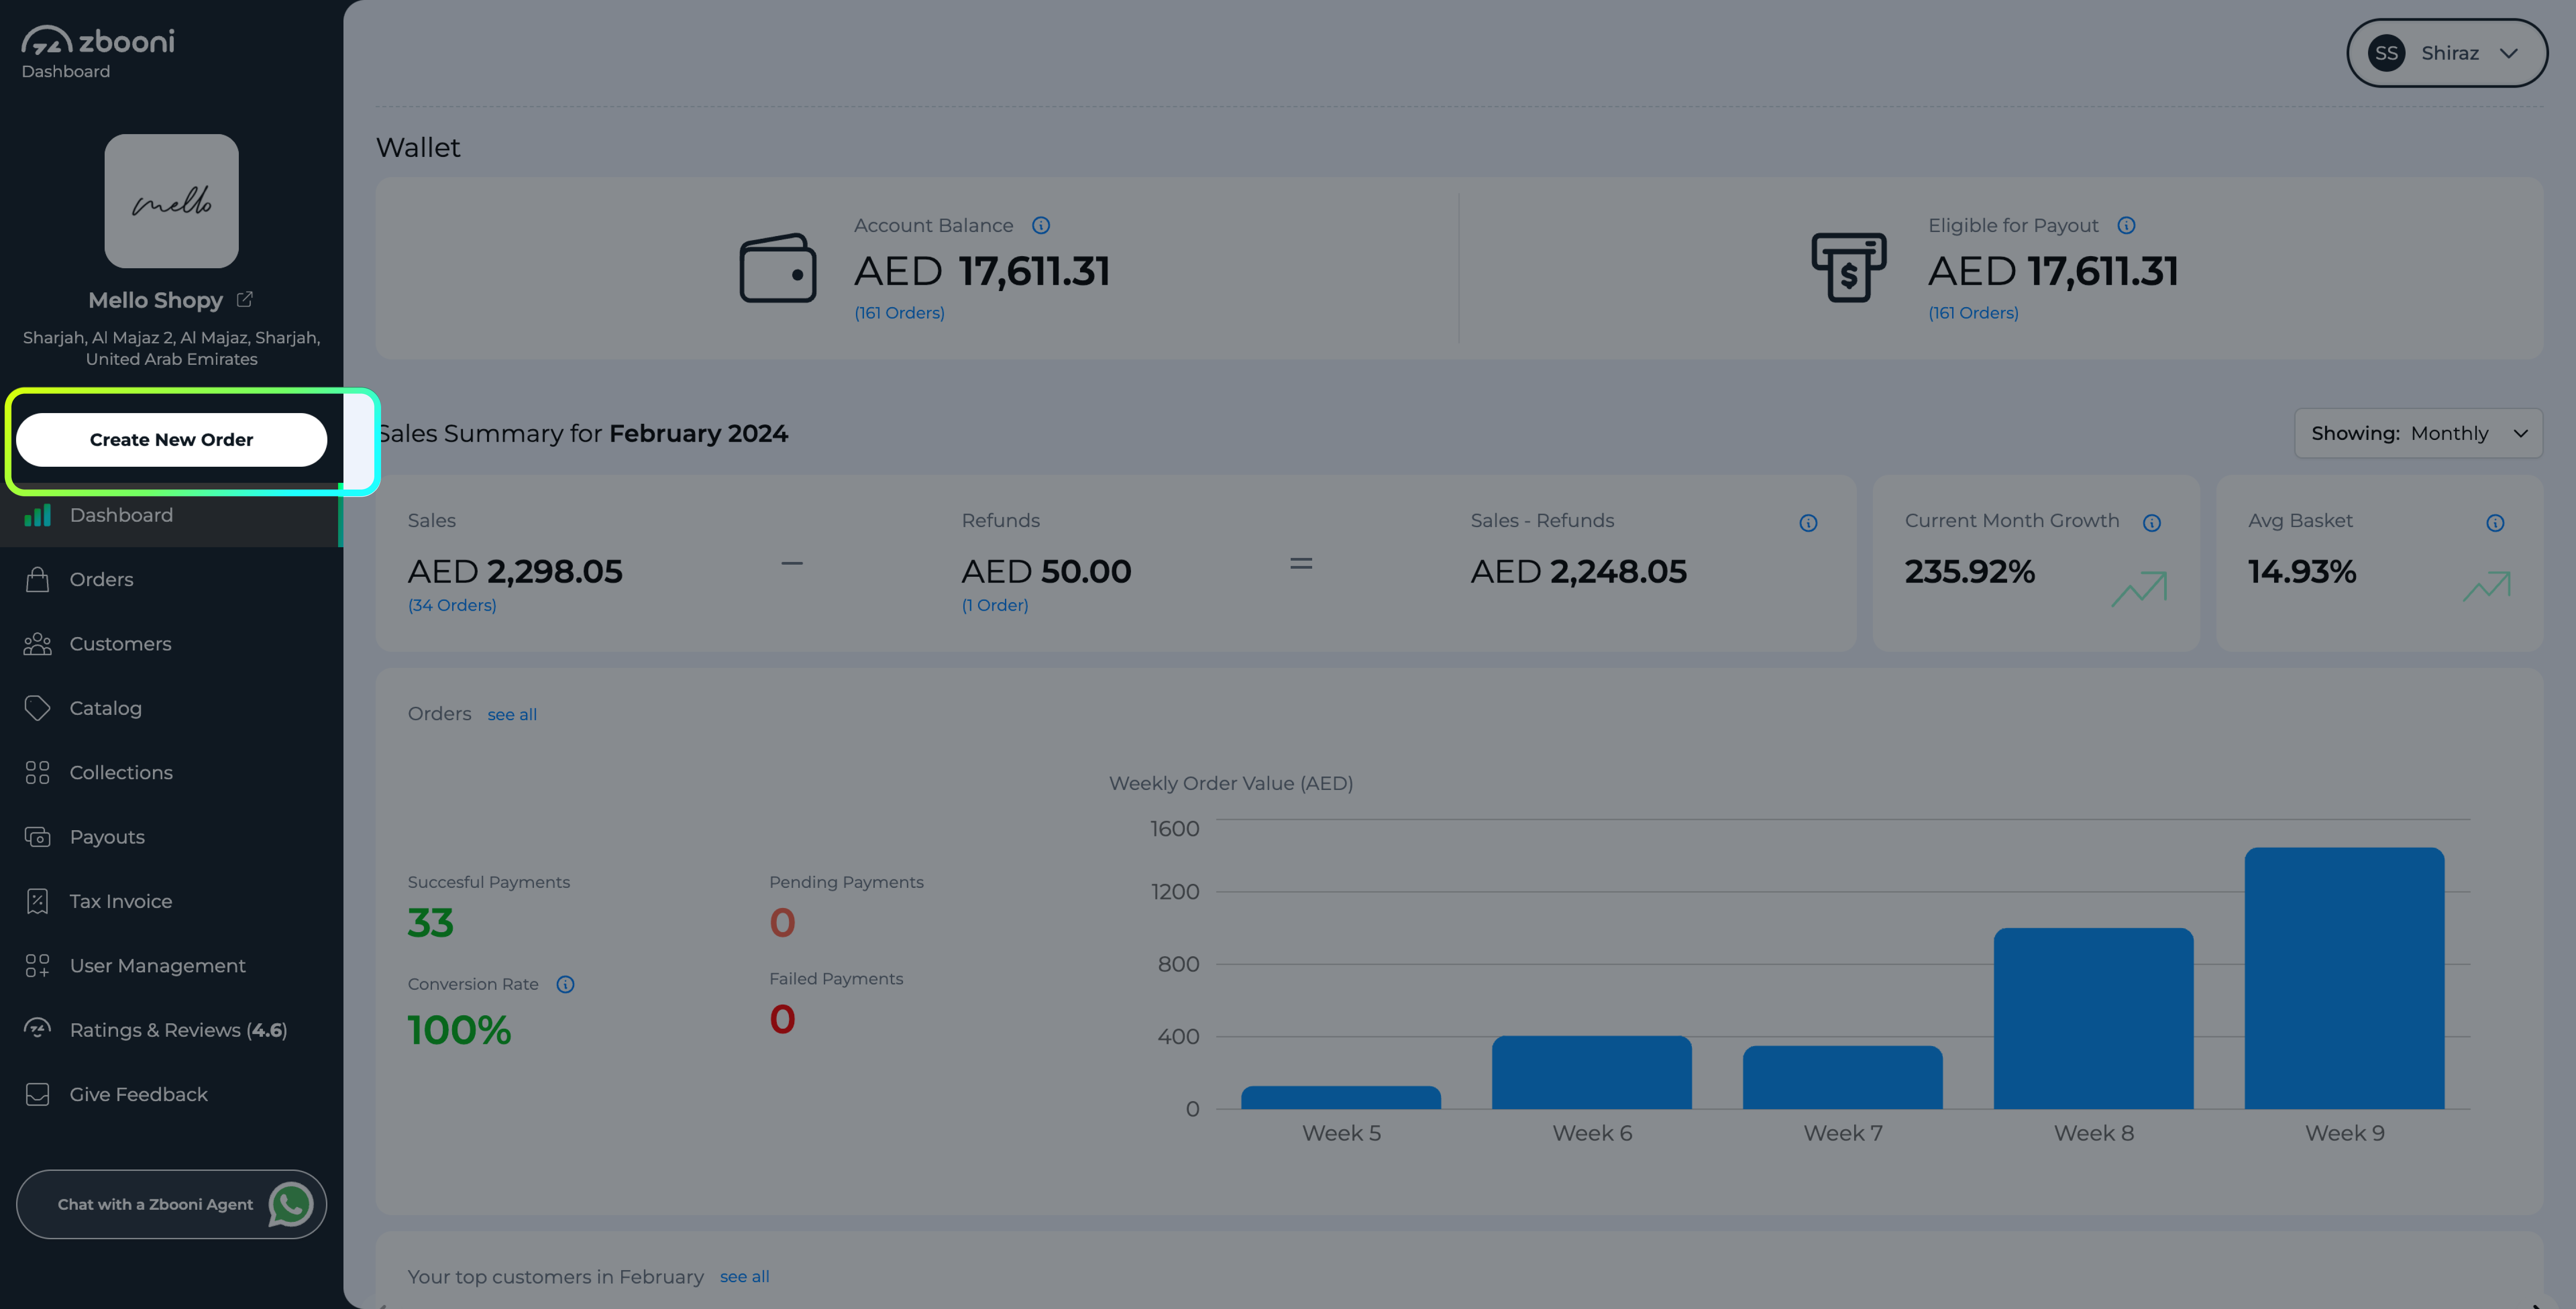Click the (34 Orders) sales link
This screenshot has width=2576, height=1309.
(x=452, y=605)
